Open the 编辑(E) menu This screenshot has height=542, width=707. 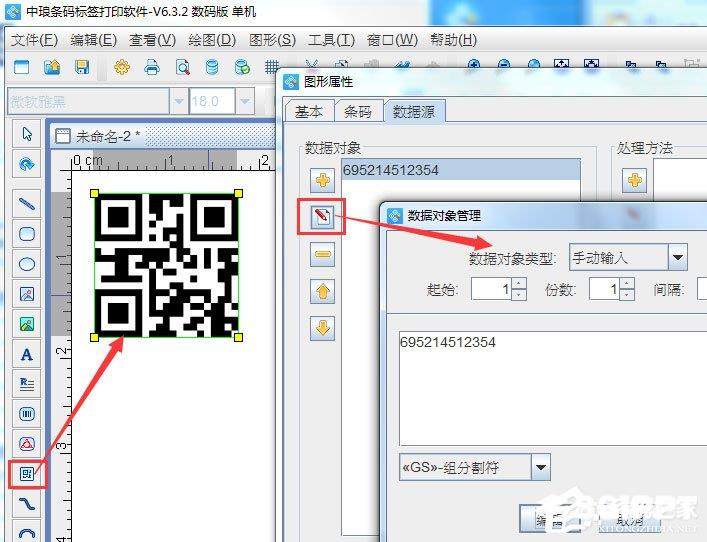[94, 40]
